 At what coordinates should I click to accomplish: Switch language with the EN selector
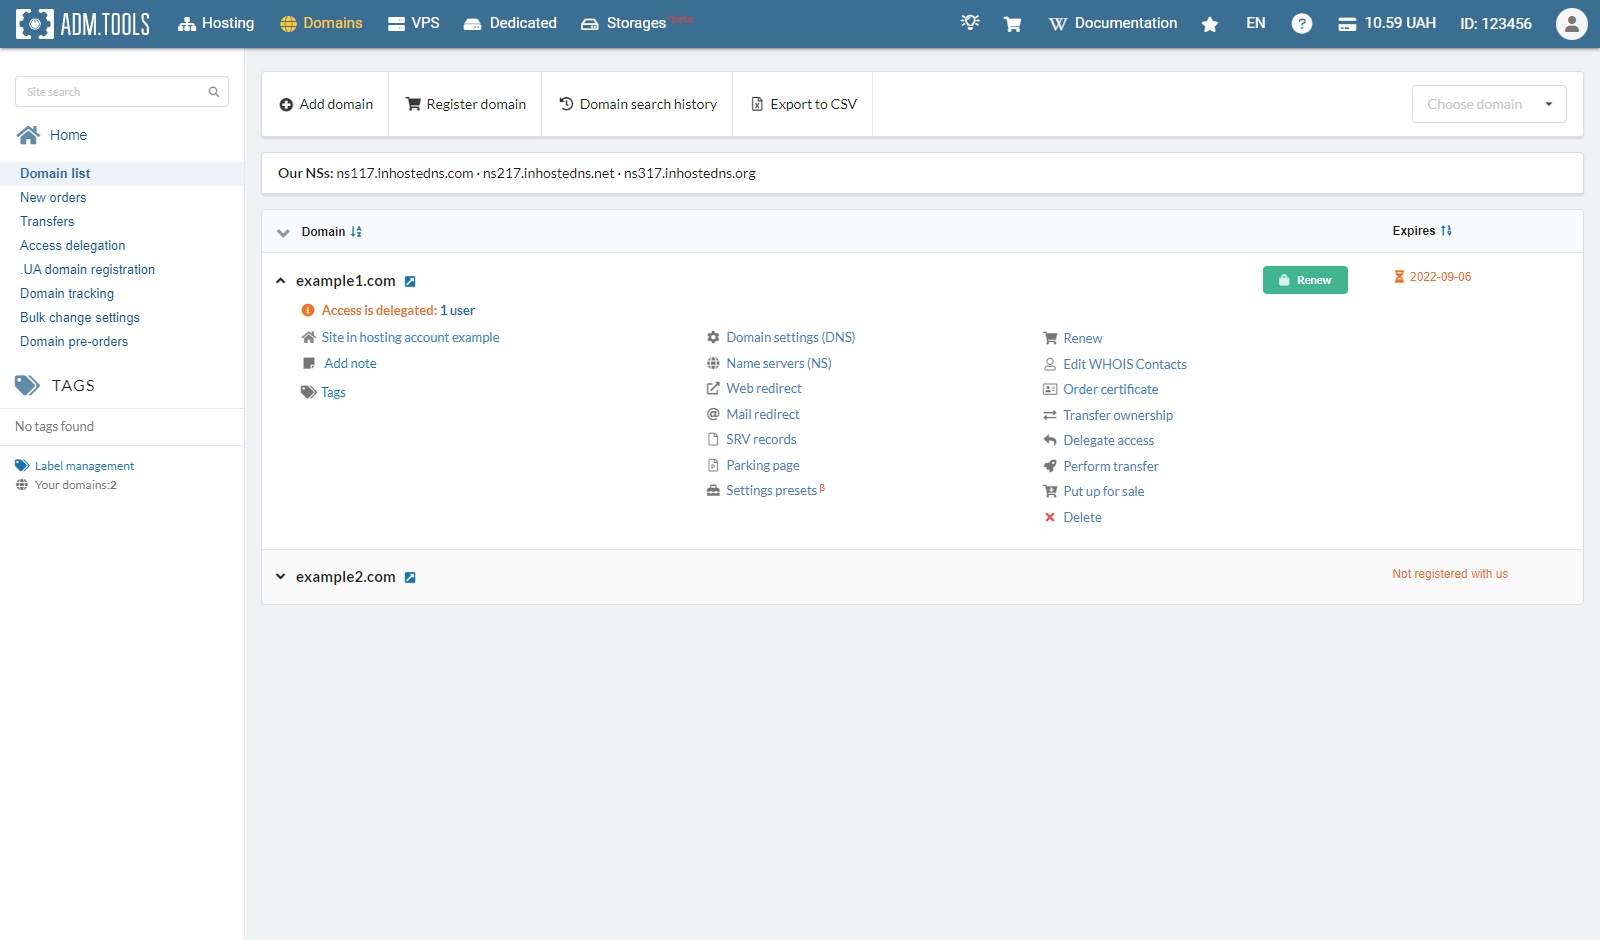1255,24
